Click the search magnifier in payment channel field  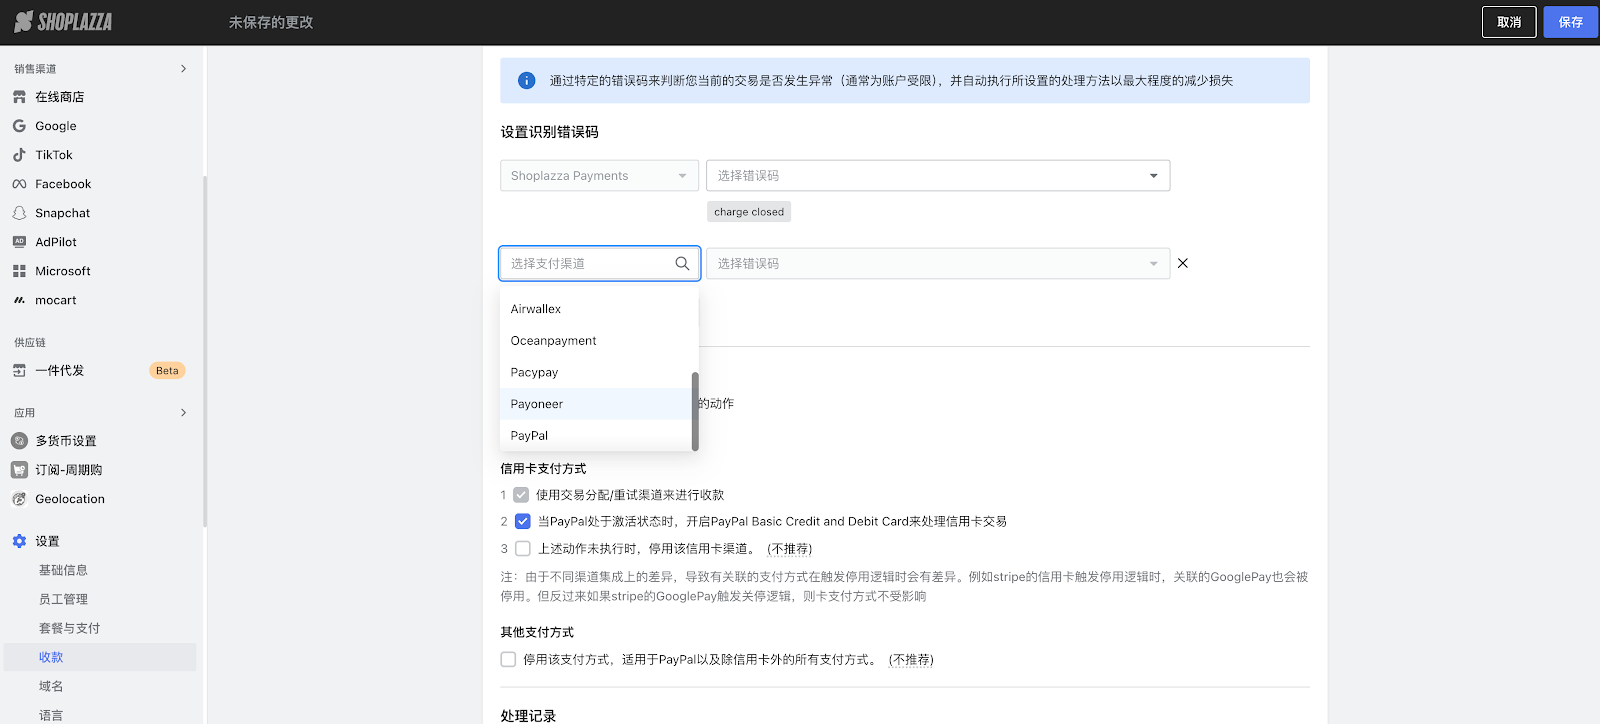tap(682, 264)
